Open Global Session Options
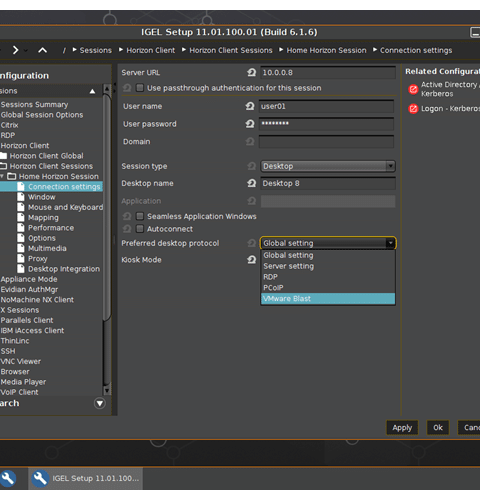480x495 pixels. [42, 115]
